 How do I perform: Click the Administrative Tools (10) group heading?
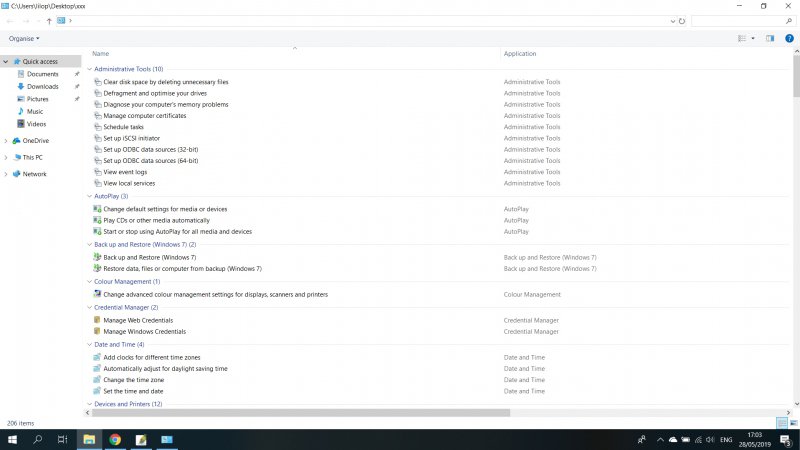pyautogui.click(x=129, y=69)
